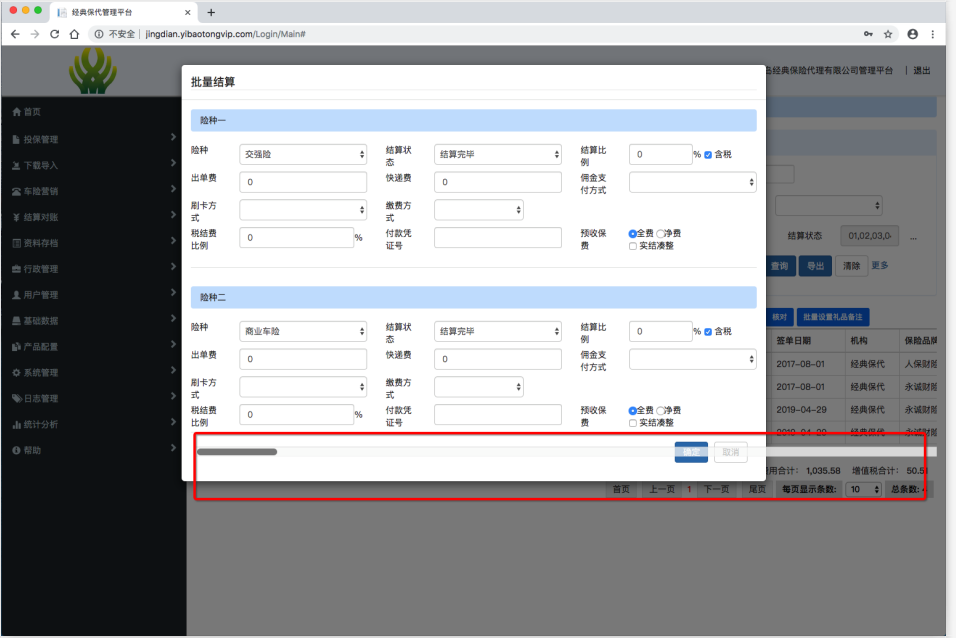
Task: Click 批量设置礼品备注 button
Action: [x=833, y=317]
